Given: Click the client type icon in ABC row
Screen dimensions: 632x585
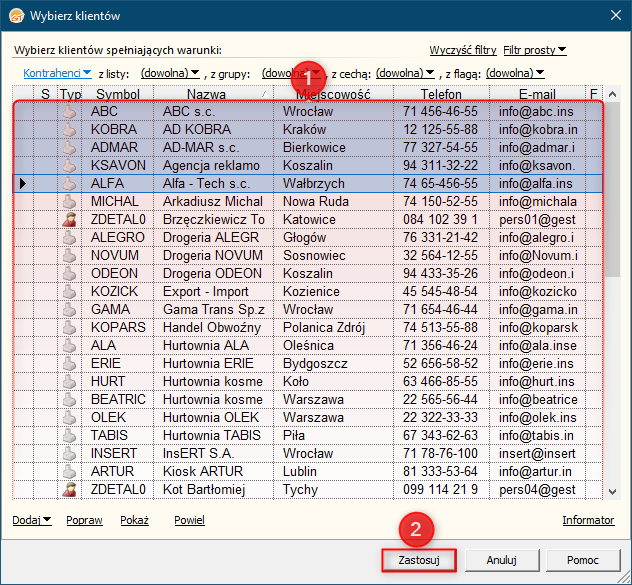Looking at the screenshot, I should click(x=70, y=112).
